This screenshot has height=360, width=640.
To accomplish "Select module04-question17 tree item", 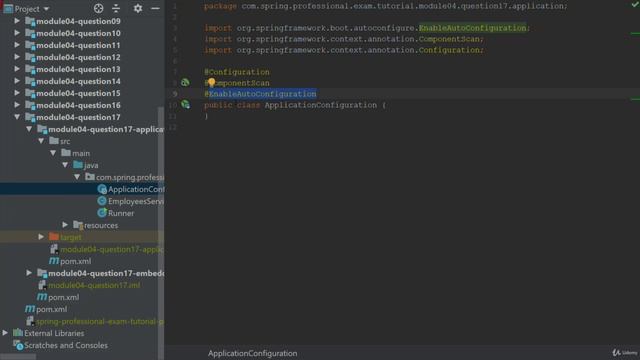I will 78,117.
